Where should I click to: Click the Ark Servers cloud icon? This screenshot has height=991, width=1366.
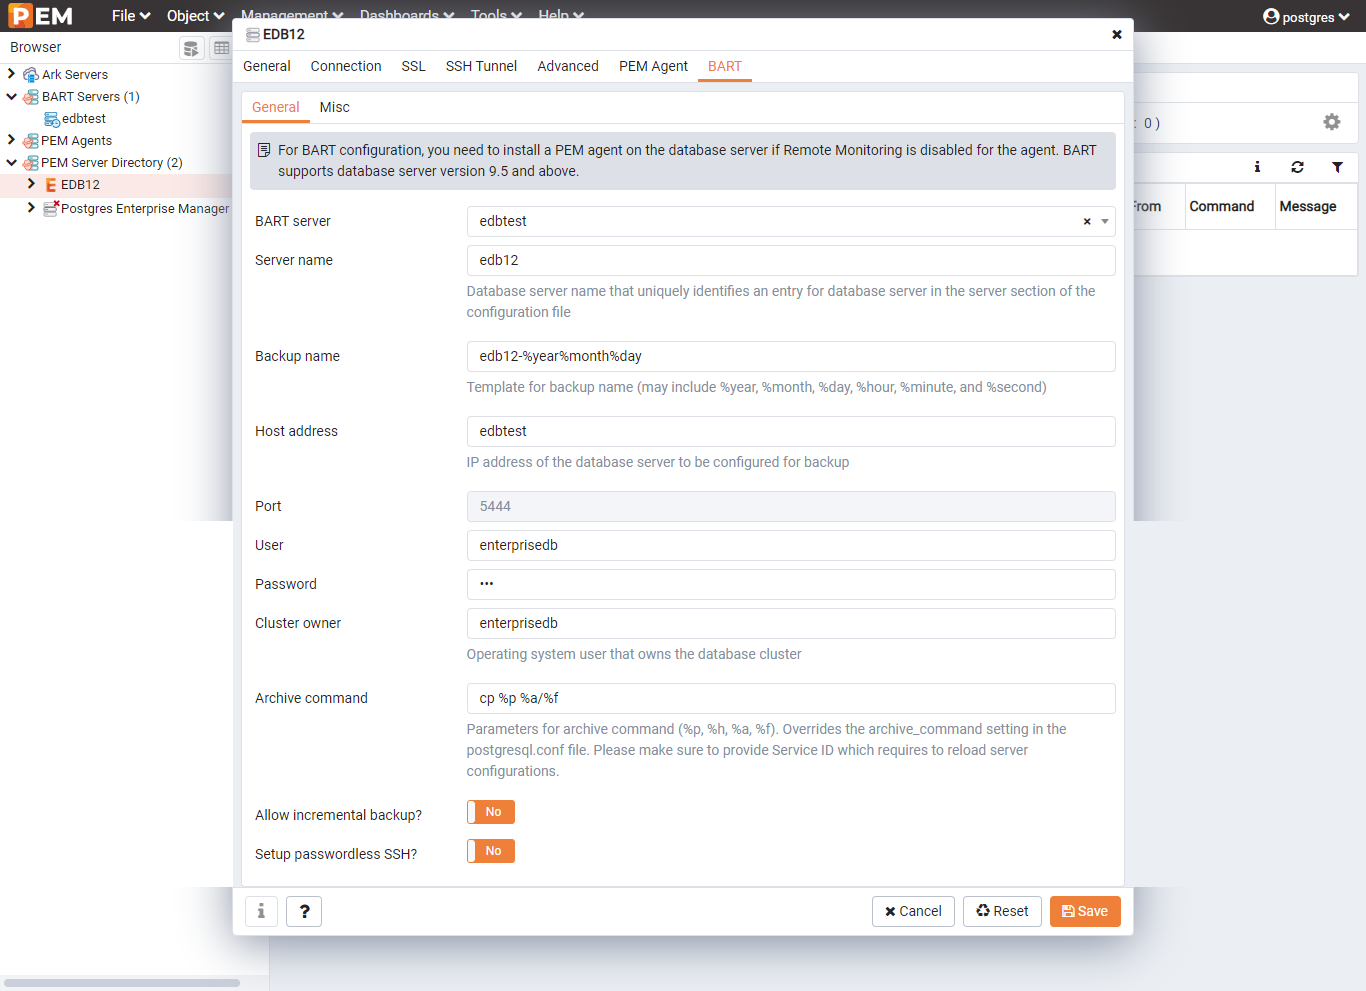[x=31, y=75]
